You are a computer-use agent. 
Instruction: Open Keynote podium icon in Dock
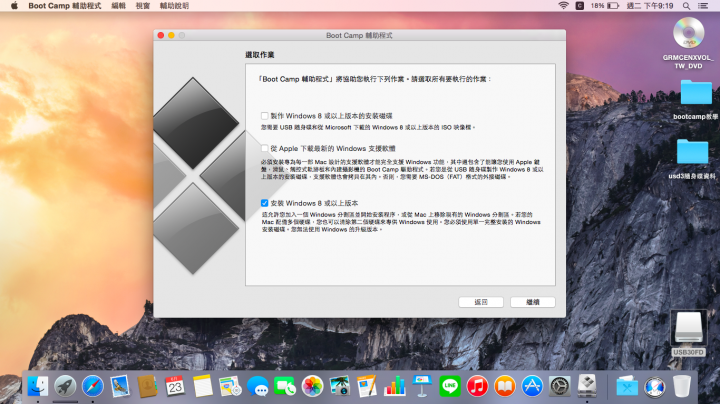click(422, 386)
